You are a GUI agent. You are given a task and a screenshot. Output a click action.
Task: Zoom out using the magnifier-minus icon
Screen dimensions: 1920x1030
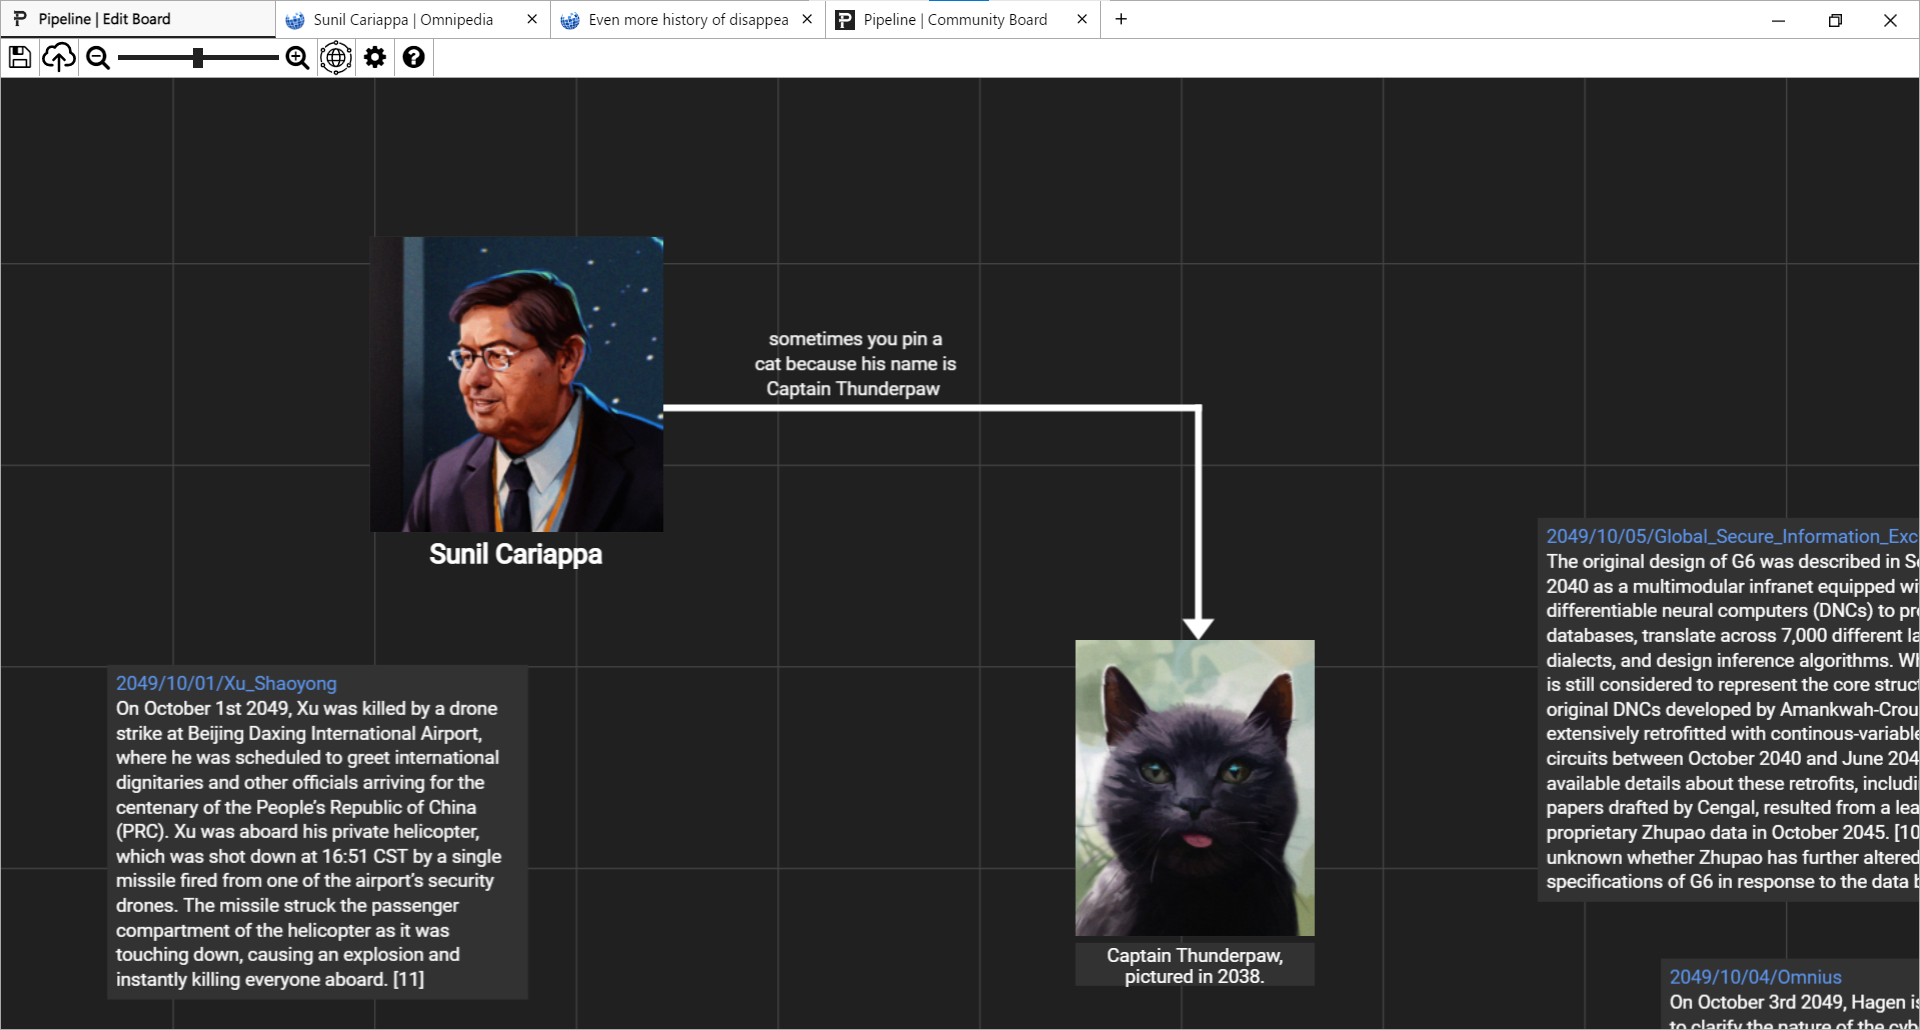pos(97,57)
